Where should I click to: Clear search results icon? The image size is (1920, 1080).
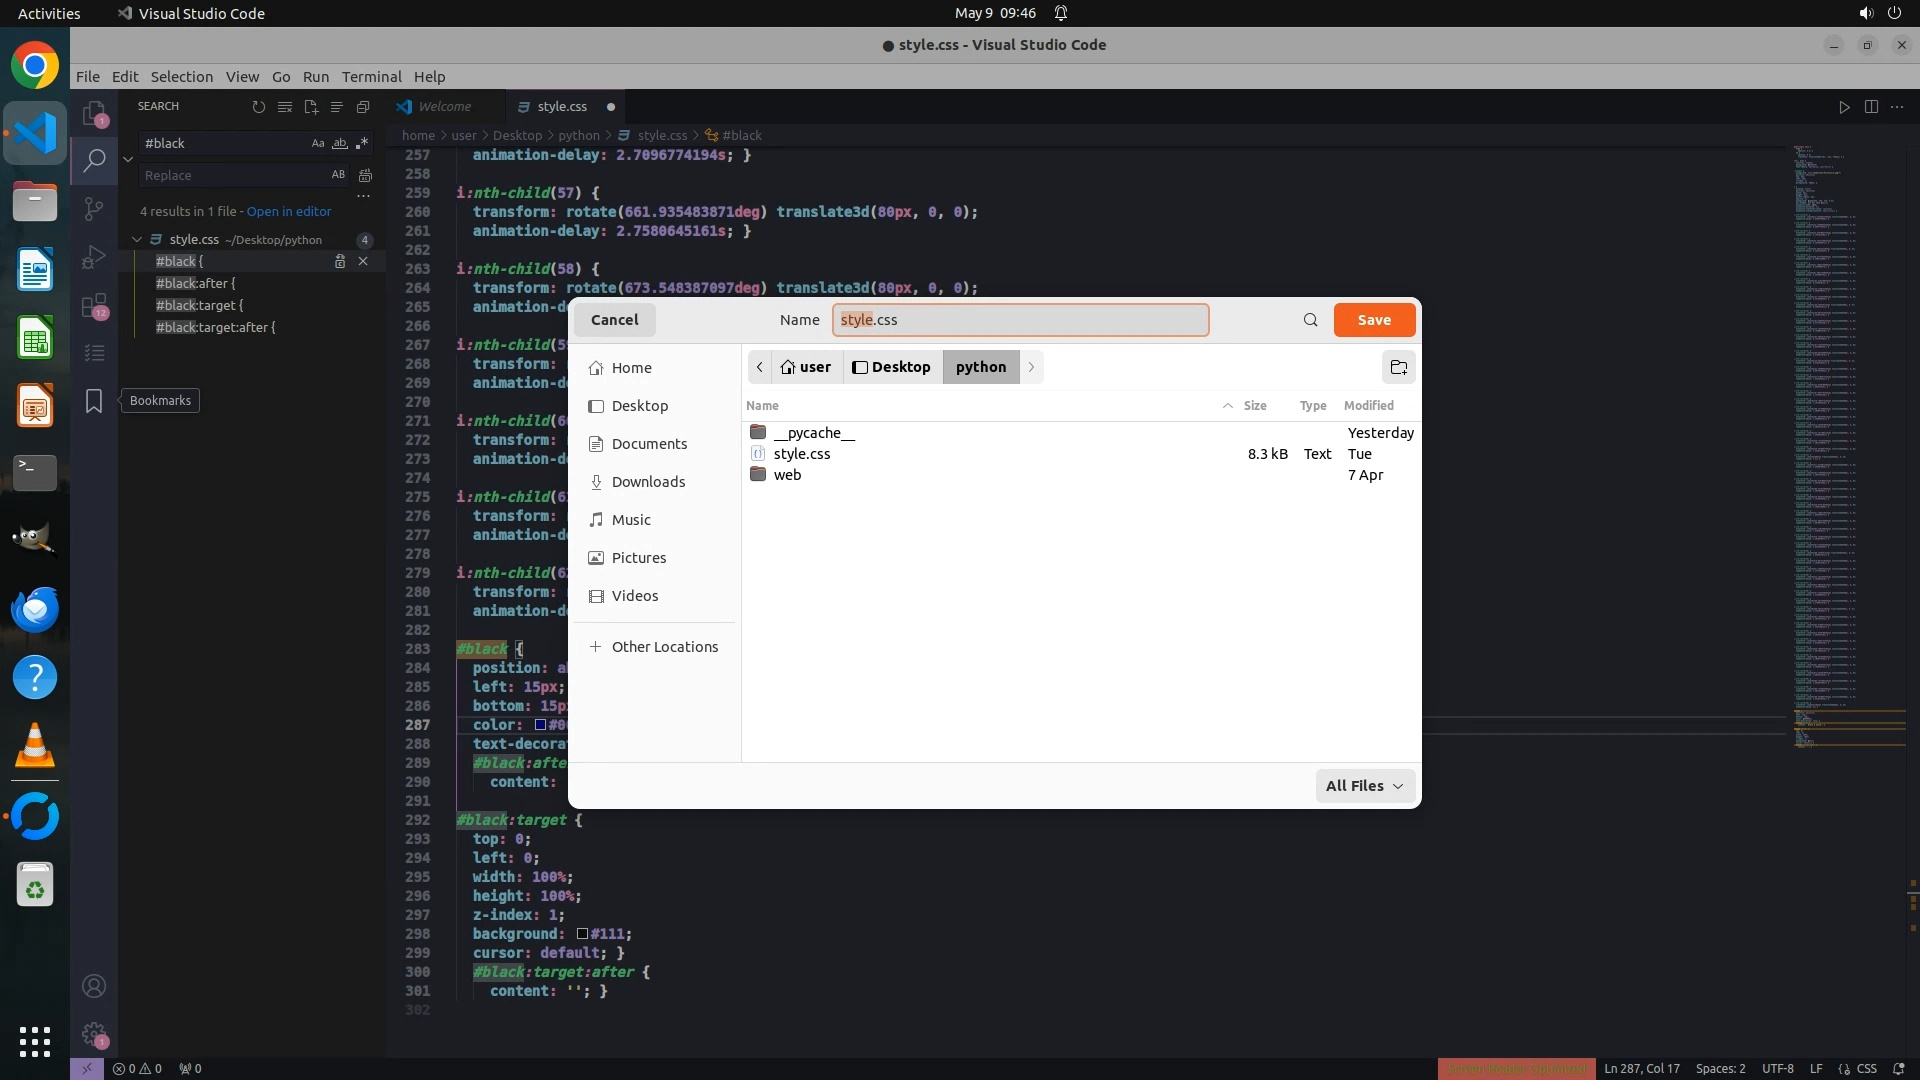tap(285, 107)
